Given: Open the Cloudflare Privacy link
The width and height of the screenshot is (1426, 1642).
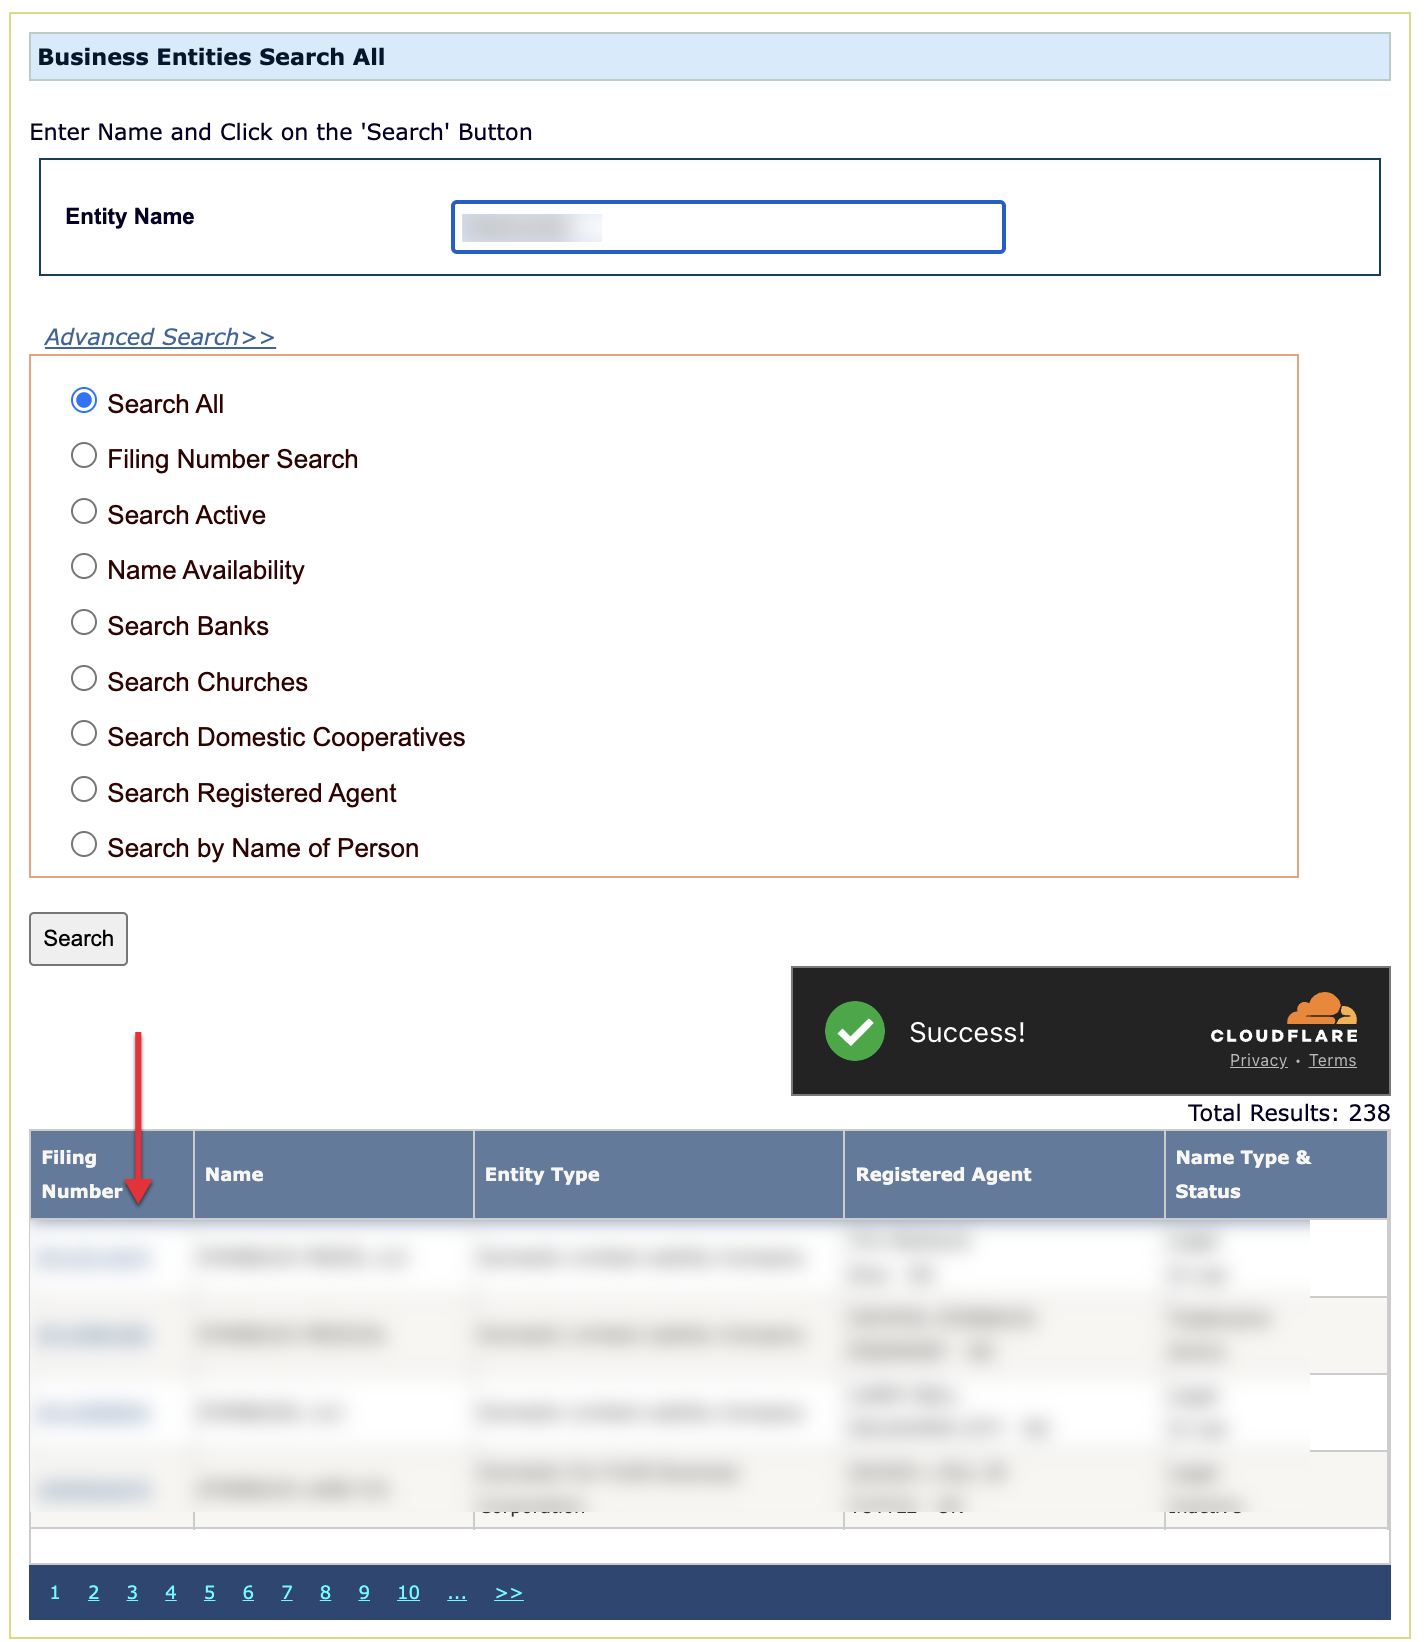Looking at the screenshot, I should coord(1258,1060).
